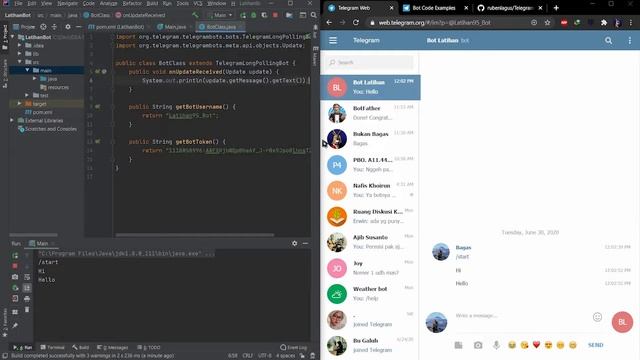640x360 pixels.
Task: Bookmark page with star icon
Action: coord(547,22)
